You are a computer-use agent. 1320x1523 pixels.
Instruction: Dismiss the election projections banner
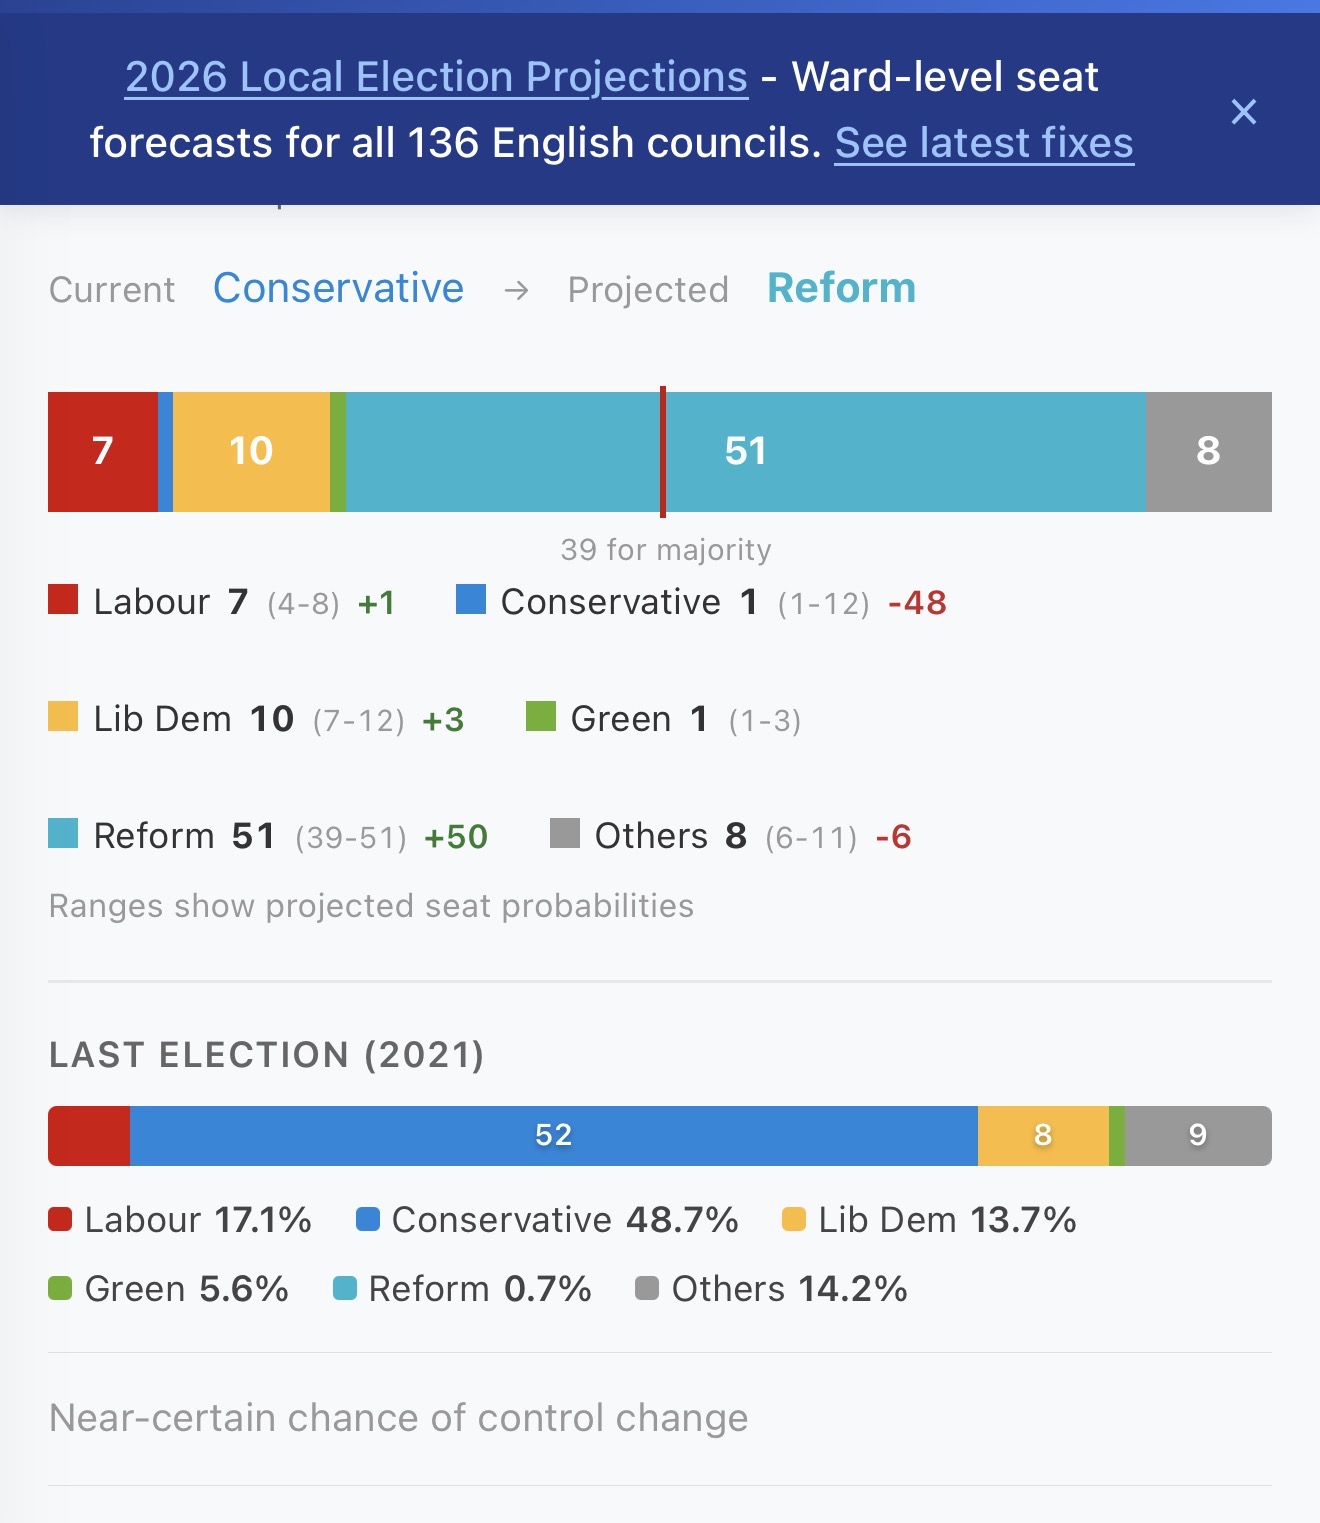[x=1243, y=111]
